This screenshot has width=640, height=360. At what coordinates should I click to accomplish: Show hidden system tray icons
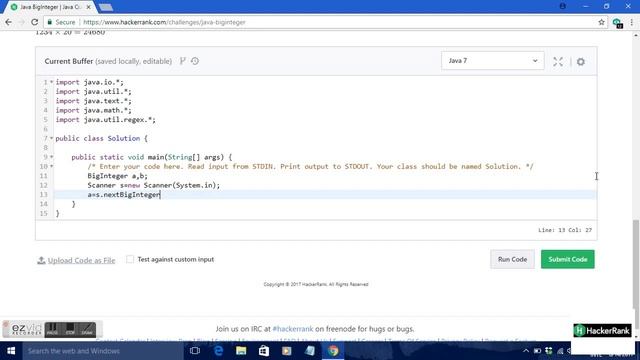[526, 351]
